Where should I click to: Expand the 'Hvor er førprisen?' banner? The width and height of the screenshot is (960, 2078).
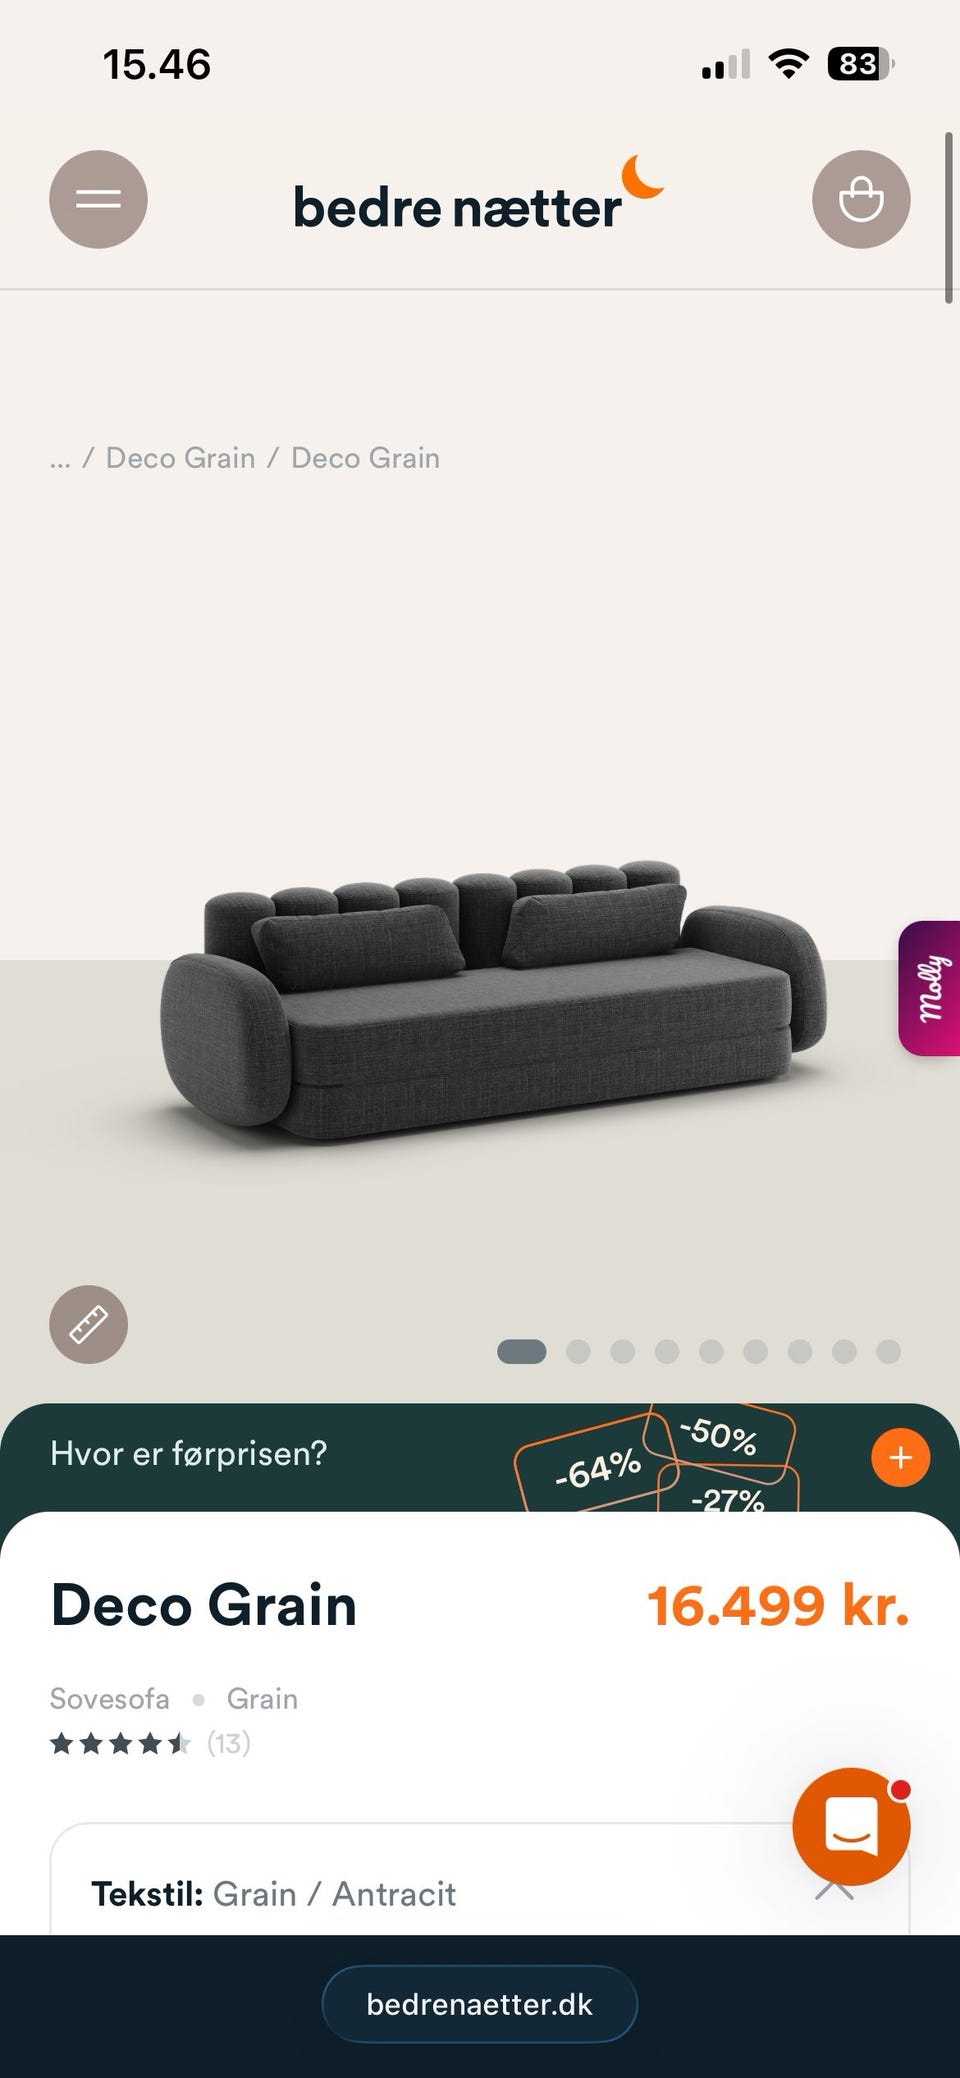coord(480,1457)
